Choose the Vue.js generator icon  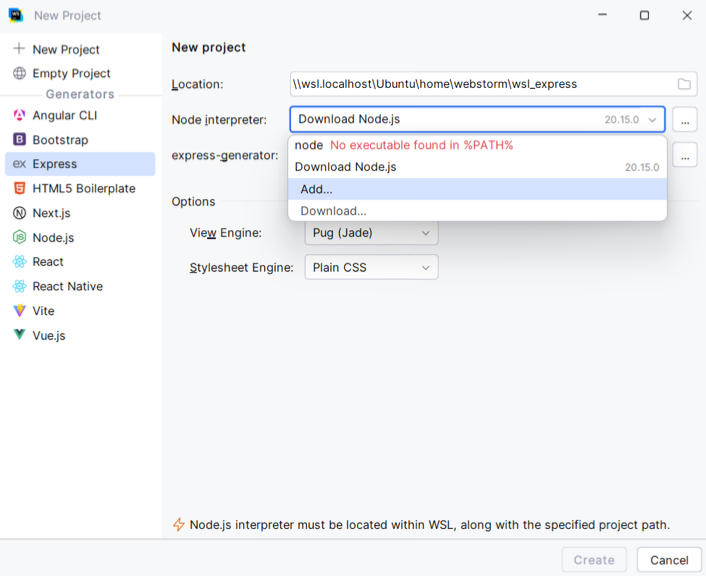[x=19, y=335]
